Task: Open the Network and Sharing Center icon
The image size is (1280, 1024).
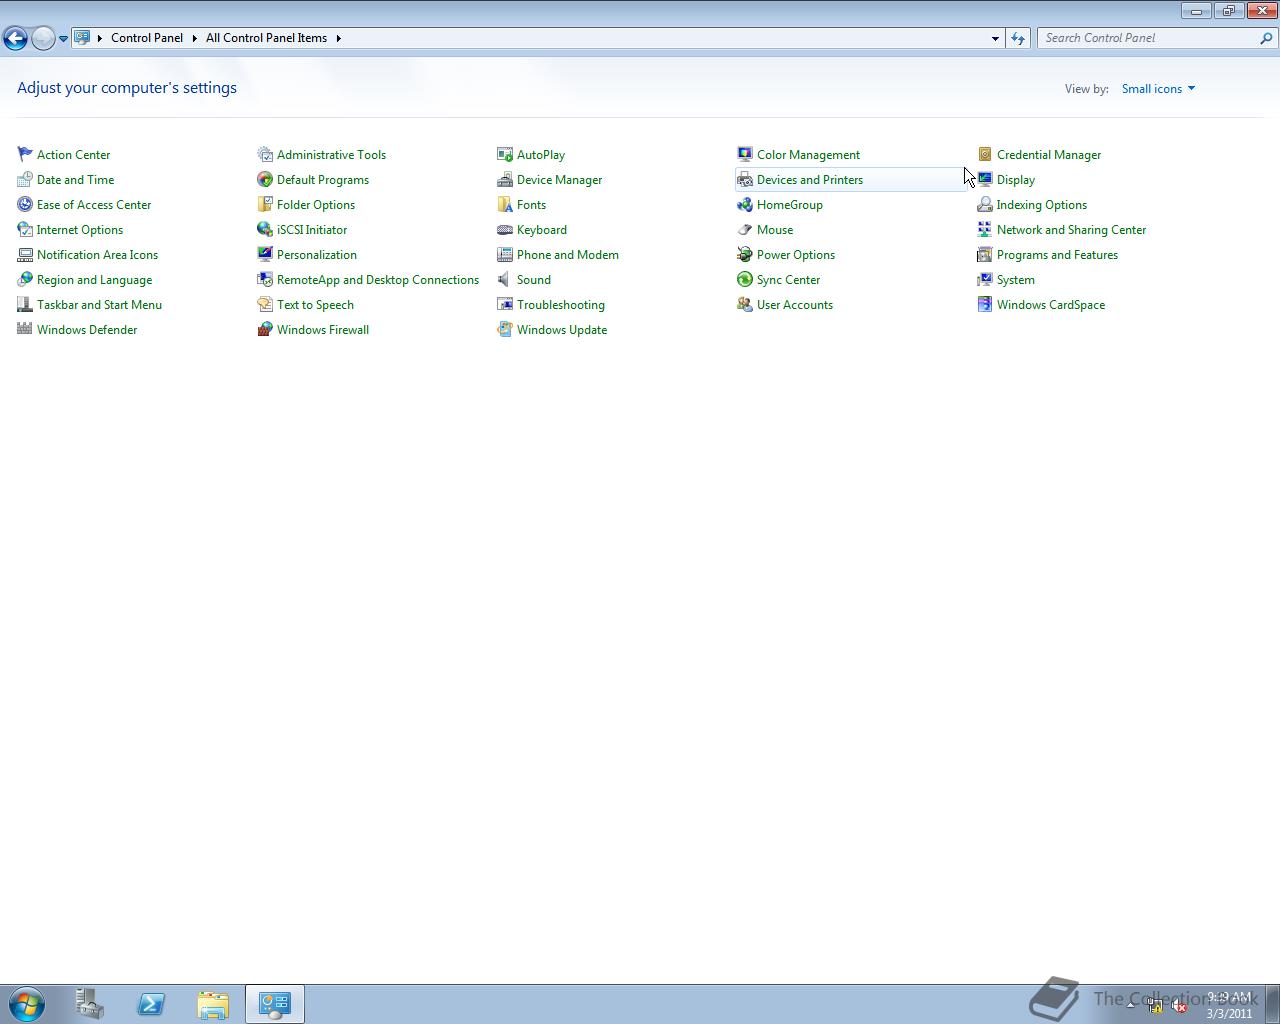Action: (985, 229)
